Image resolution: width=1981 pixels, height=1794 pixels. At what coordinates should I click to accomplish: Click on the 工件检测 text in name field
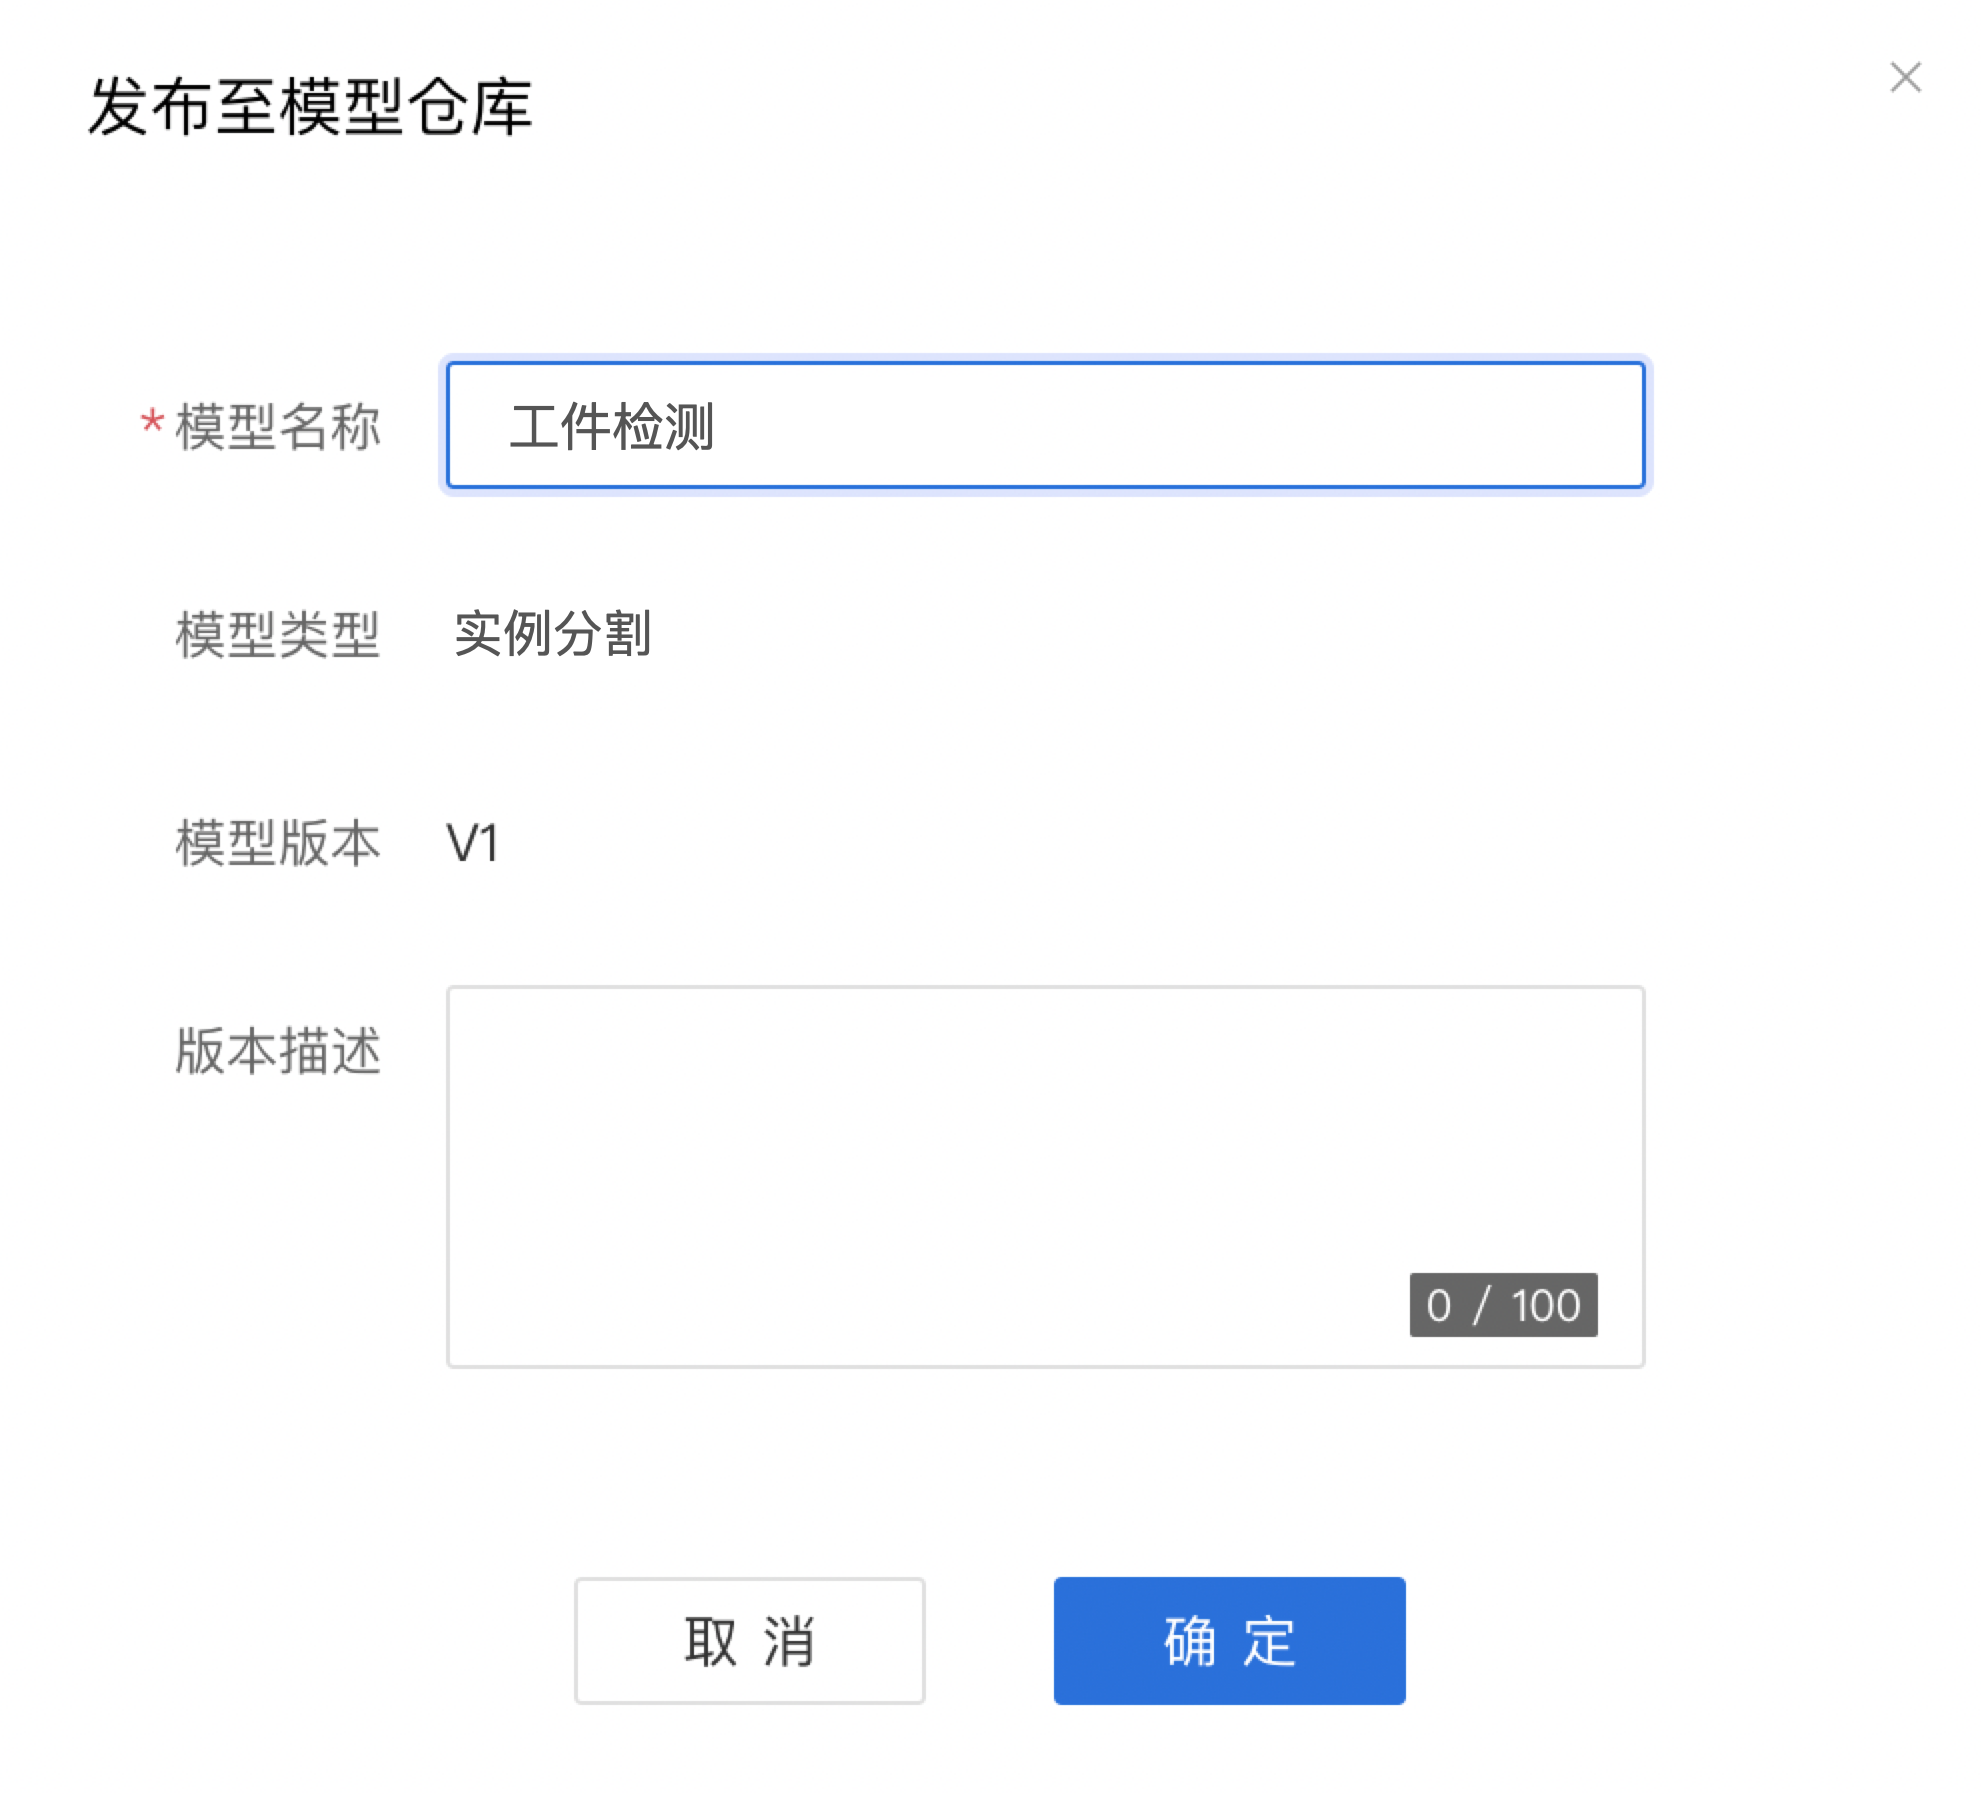[x=611, y=427]
